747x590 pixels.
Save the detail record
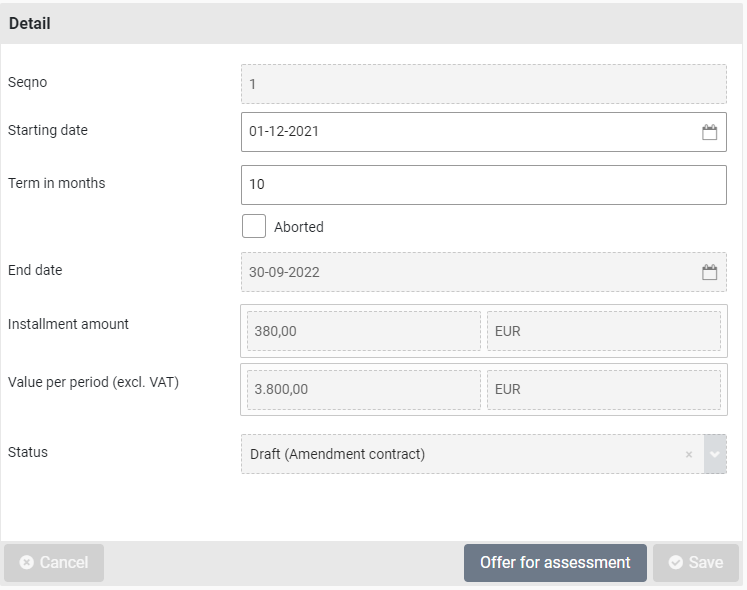pos(695,563)
